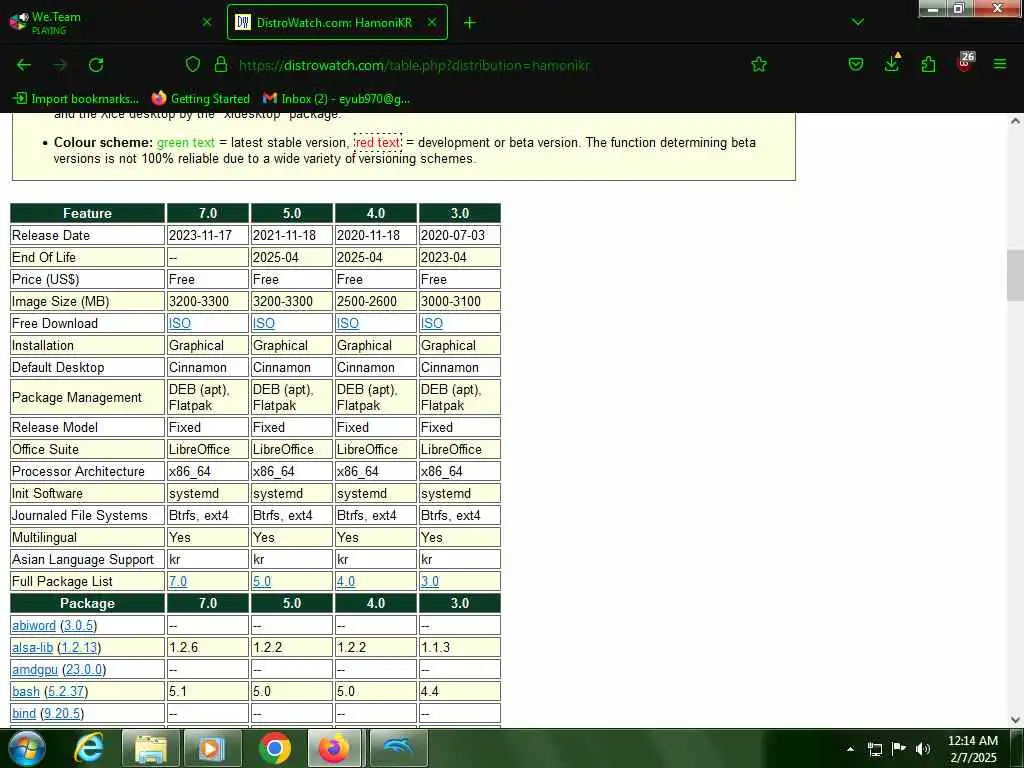
Task: Click the vertical scrollbar thumb
Action: click(x=1016, y=275)
